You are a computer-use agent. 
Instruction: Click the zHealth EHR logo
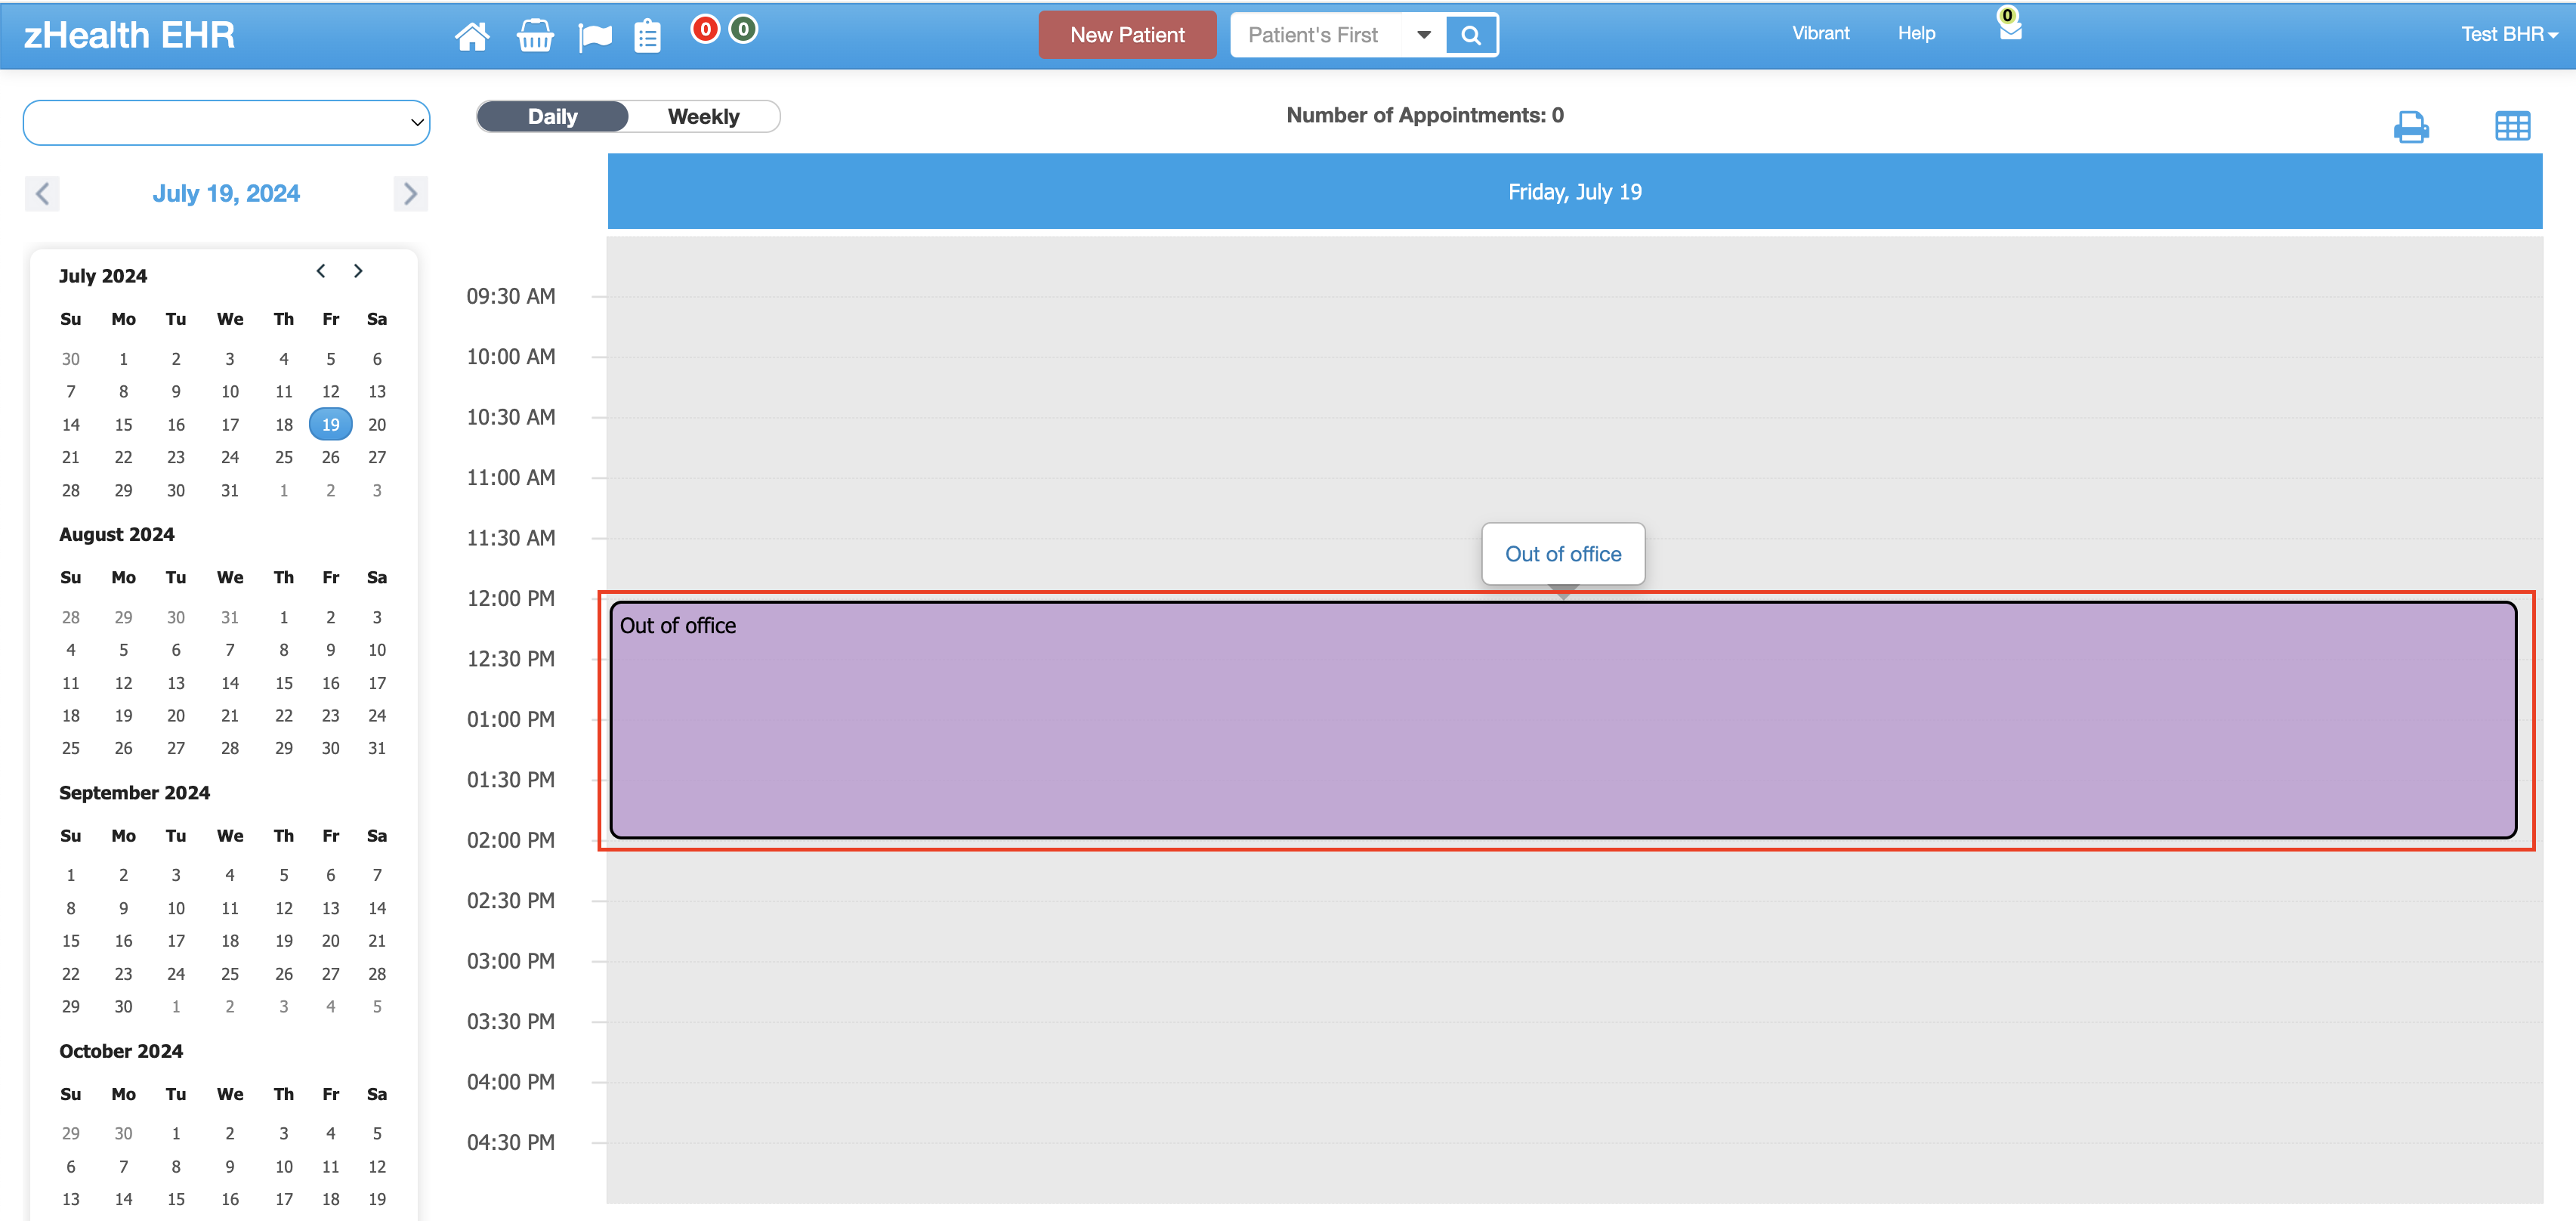pyautogui.click(x=129, y=35)
